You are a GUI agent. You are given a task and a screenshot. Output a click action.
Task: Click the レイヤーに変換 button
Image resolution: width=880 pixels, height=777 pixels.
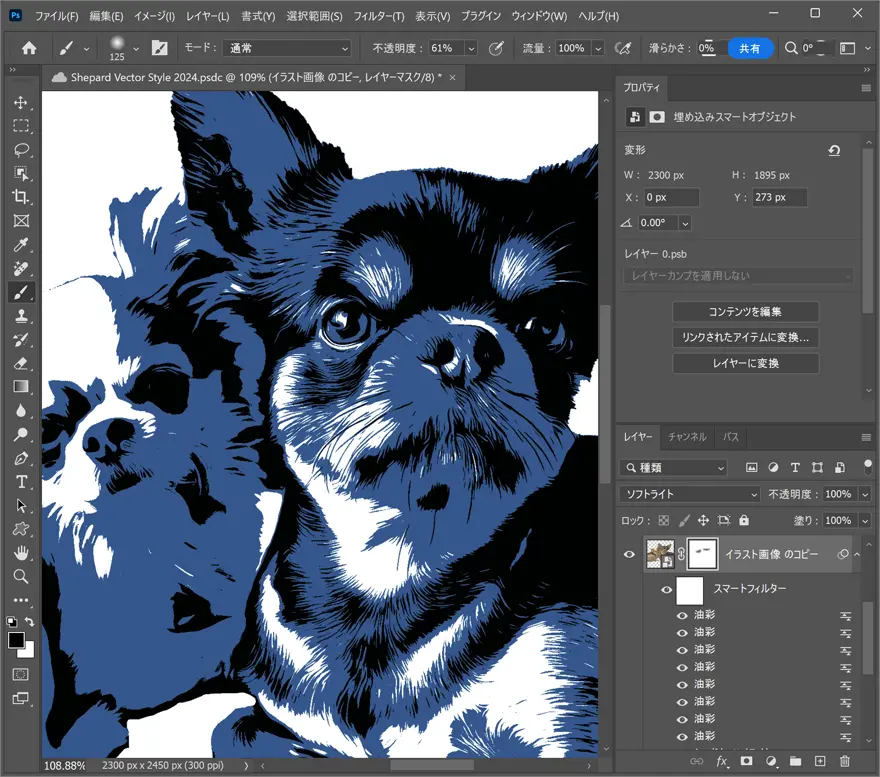[745, 363]
